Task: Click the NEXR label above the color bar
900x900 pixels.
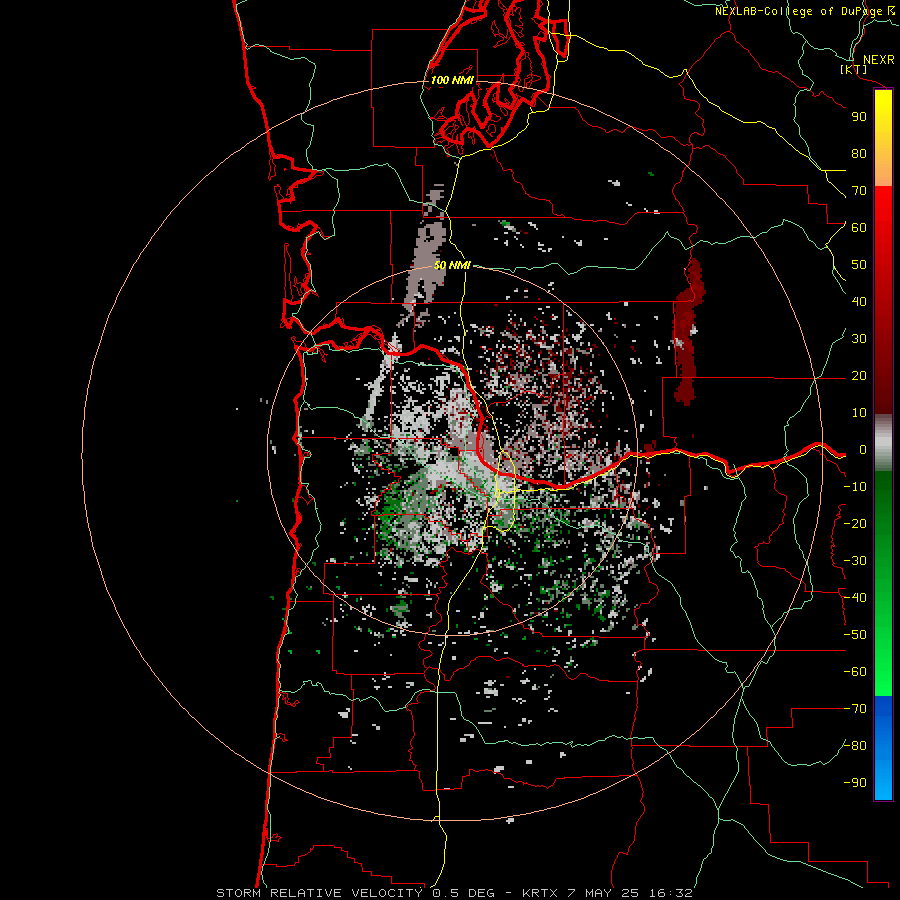Action: click(878, 60)
